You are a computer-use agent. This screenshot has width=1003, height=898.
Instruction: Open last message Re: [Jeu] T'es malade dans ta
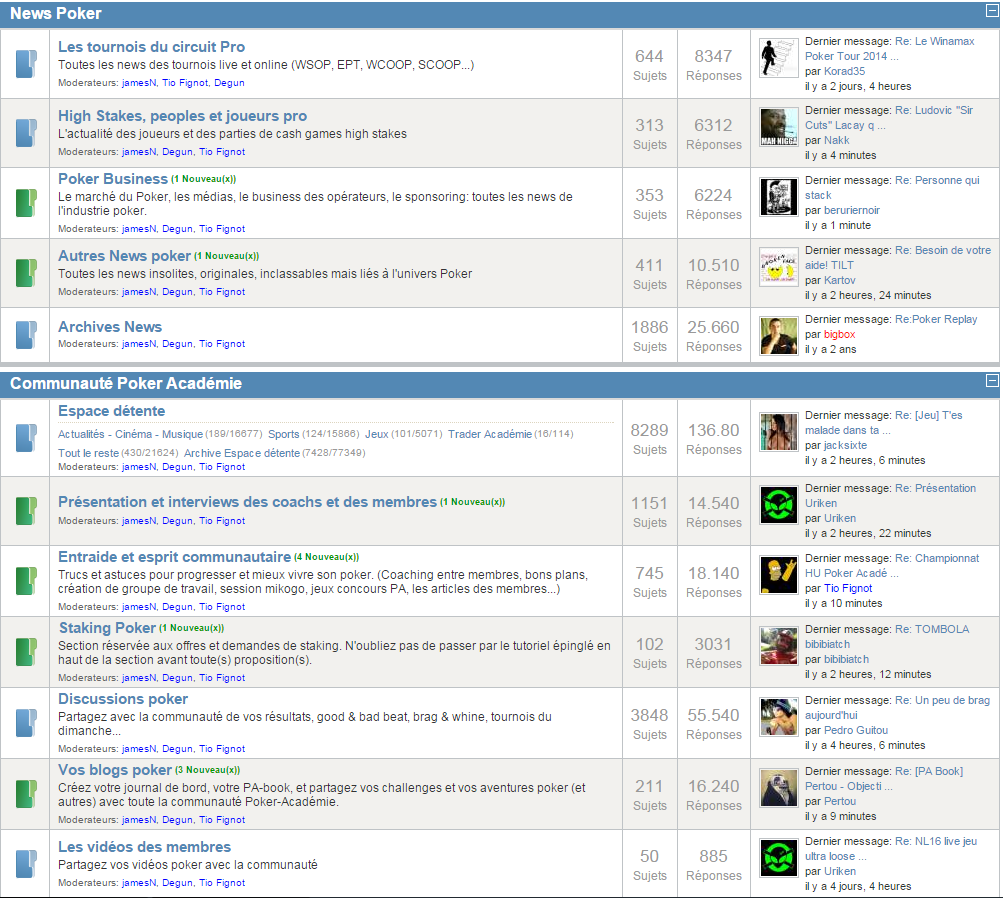coord(883,423)
